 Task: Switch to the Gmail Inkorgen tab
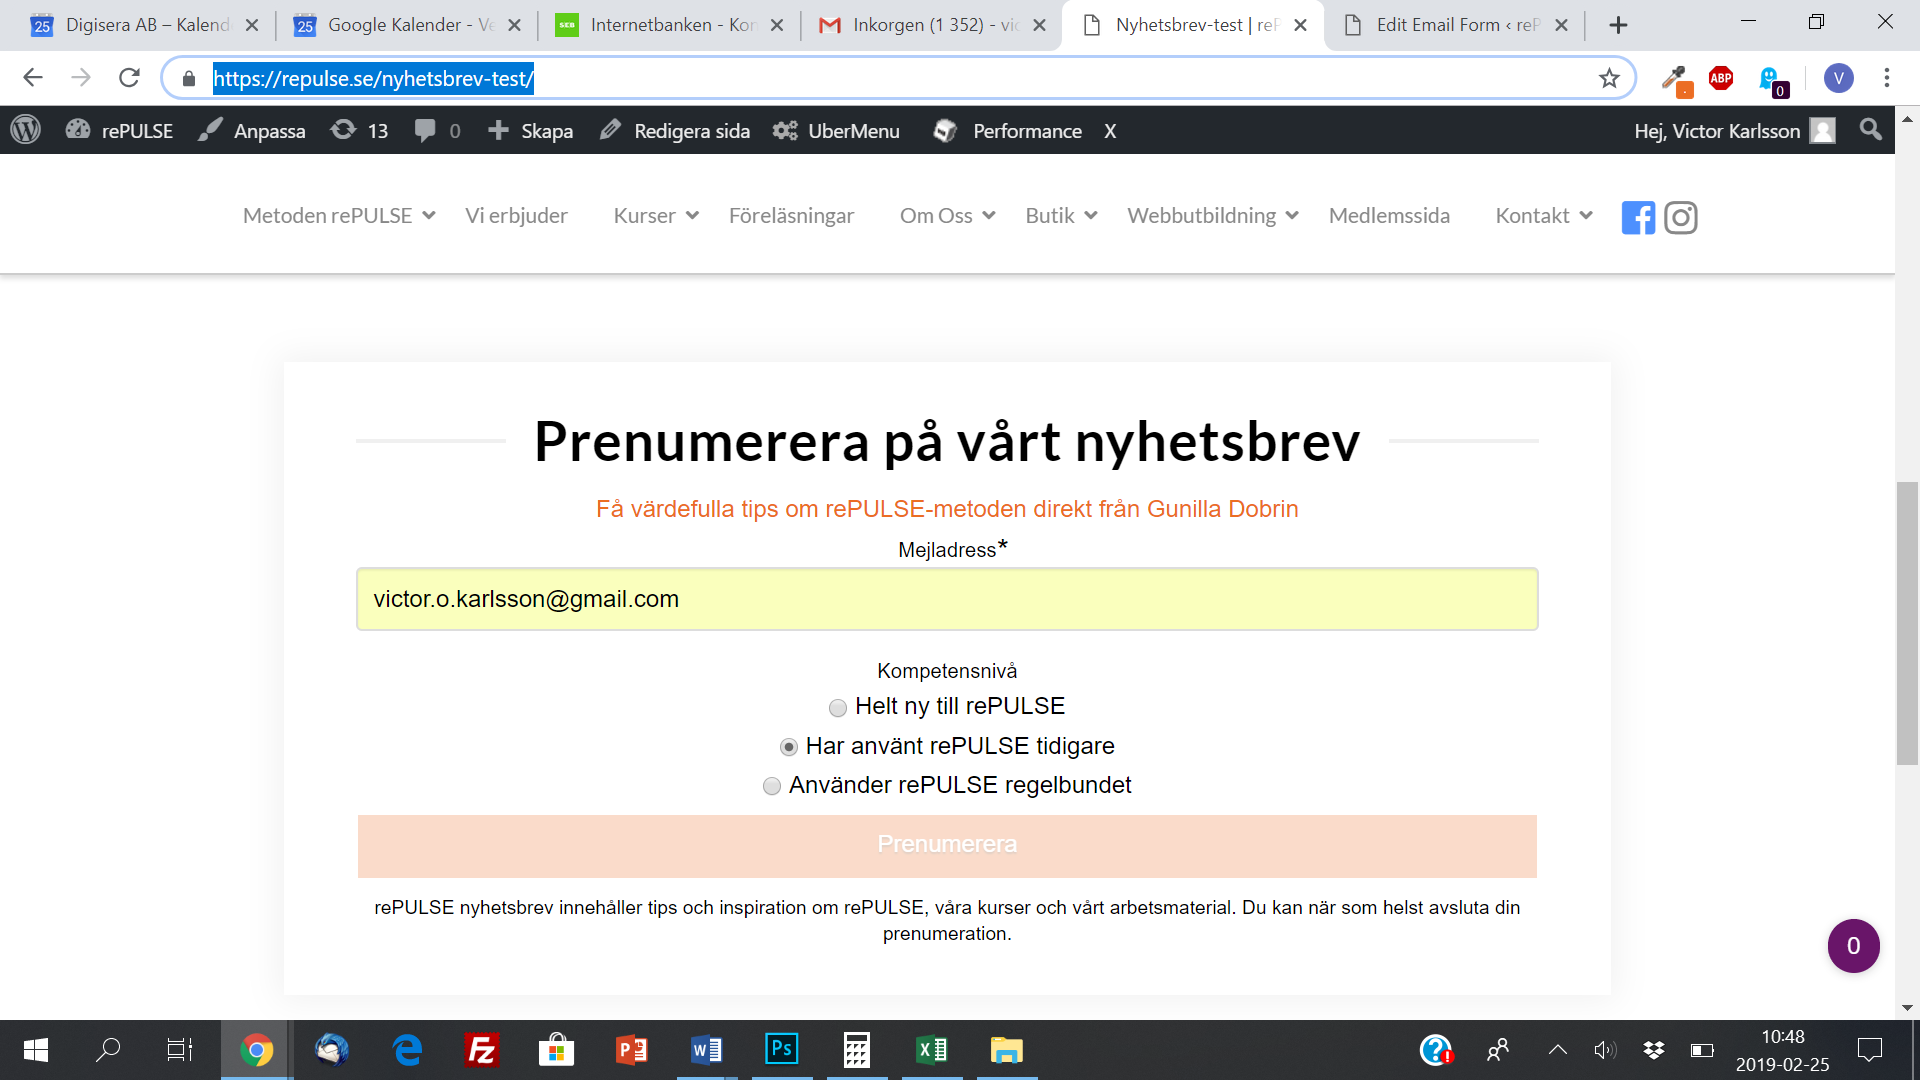933,25
